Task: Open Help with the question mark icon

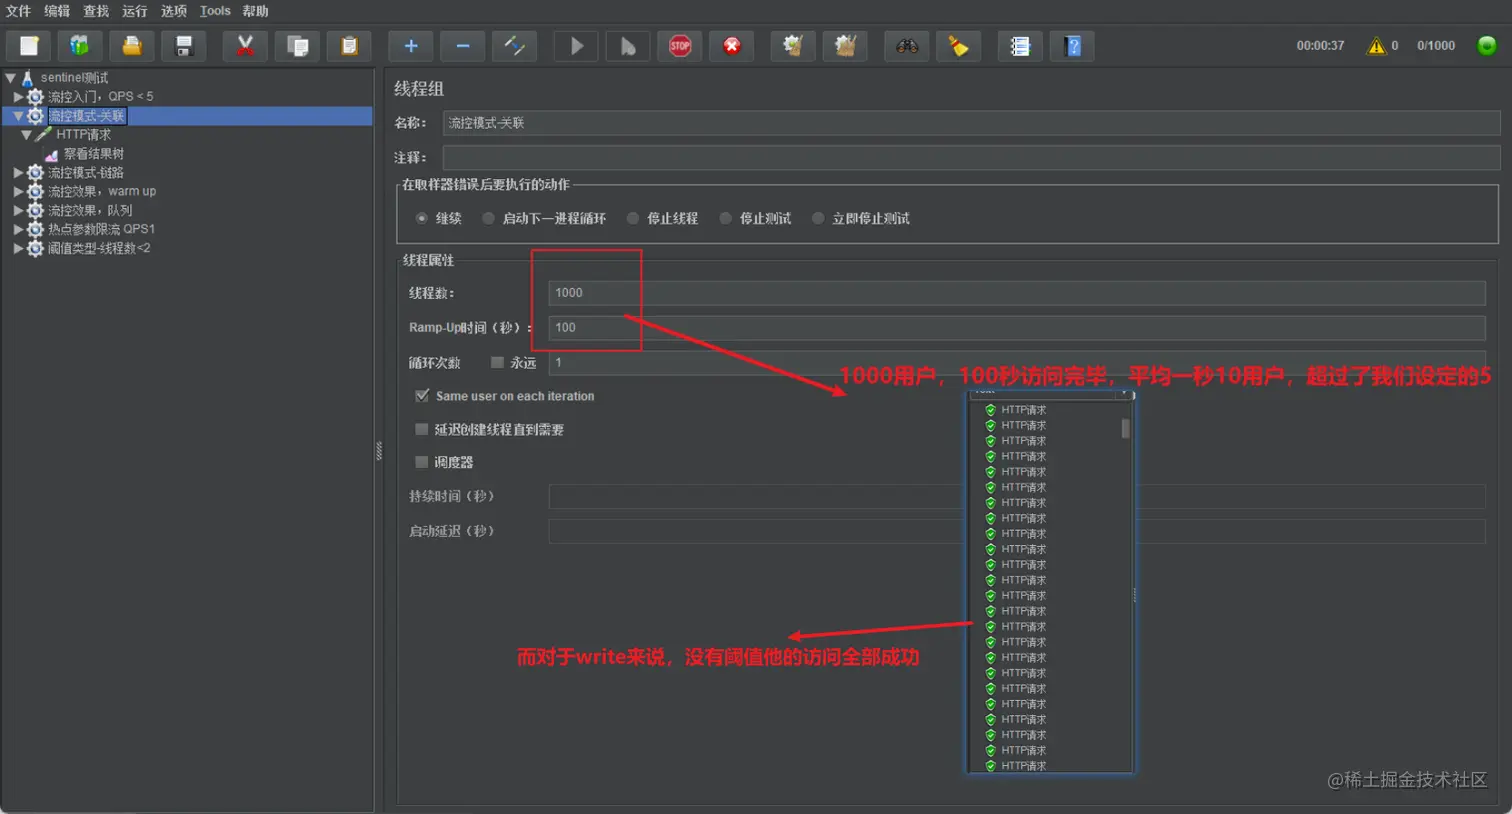Action: tap(1072, 46)
